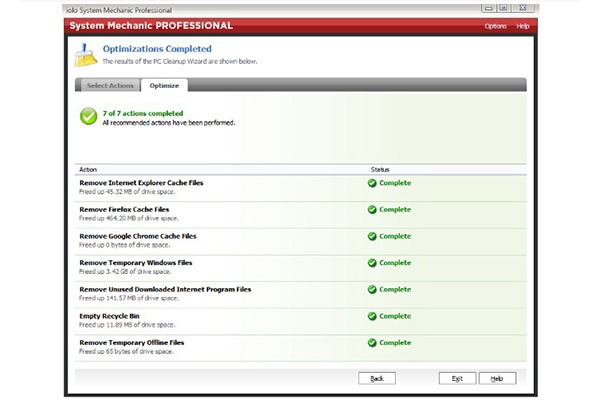The height and width of the screenshot is (400, 600).
Task: Select 'Remove Google Chrome Cache Files' row title
Action: pyautogui.click(x=138, y=236)
